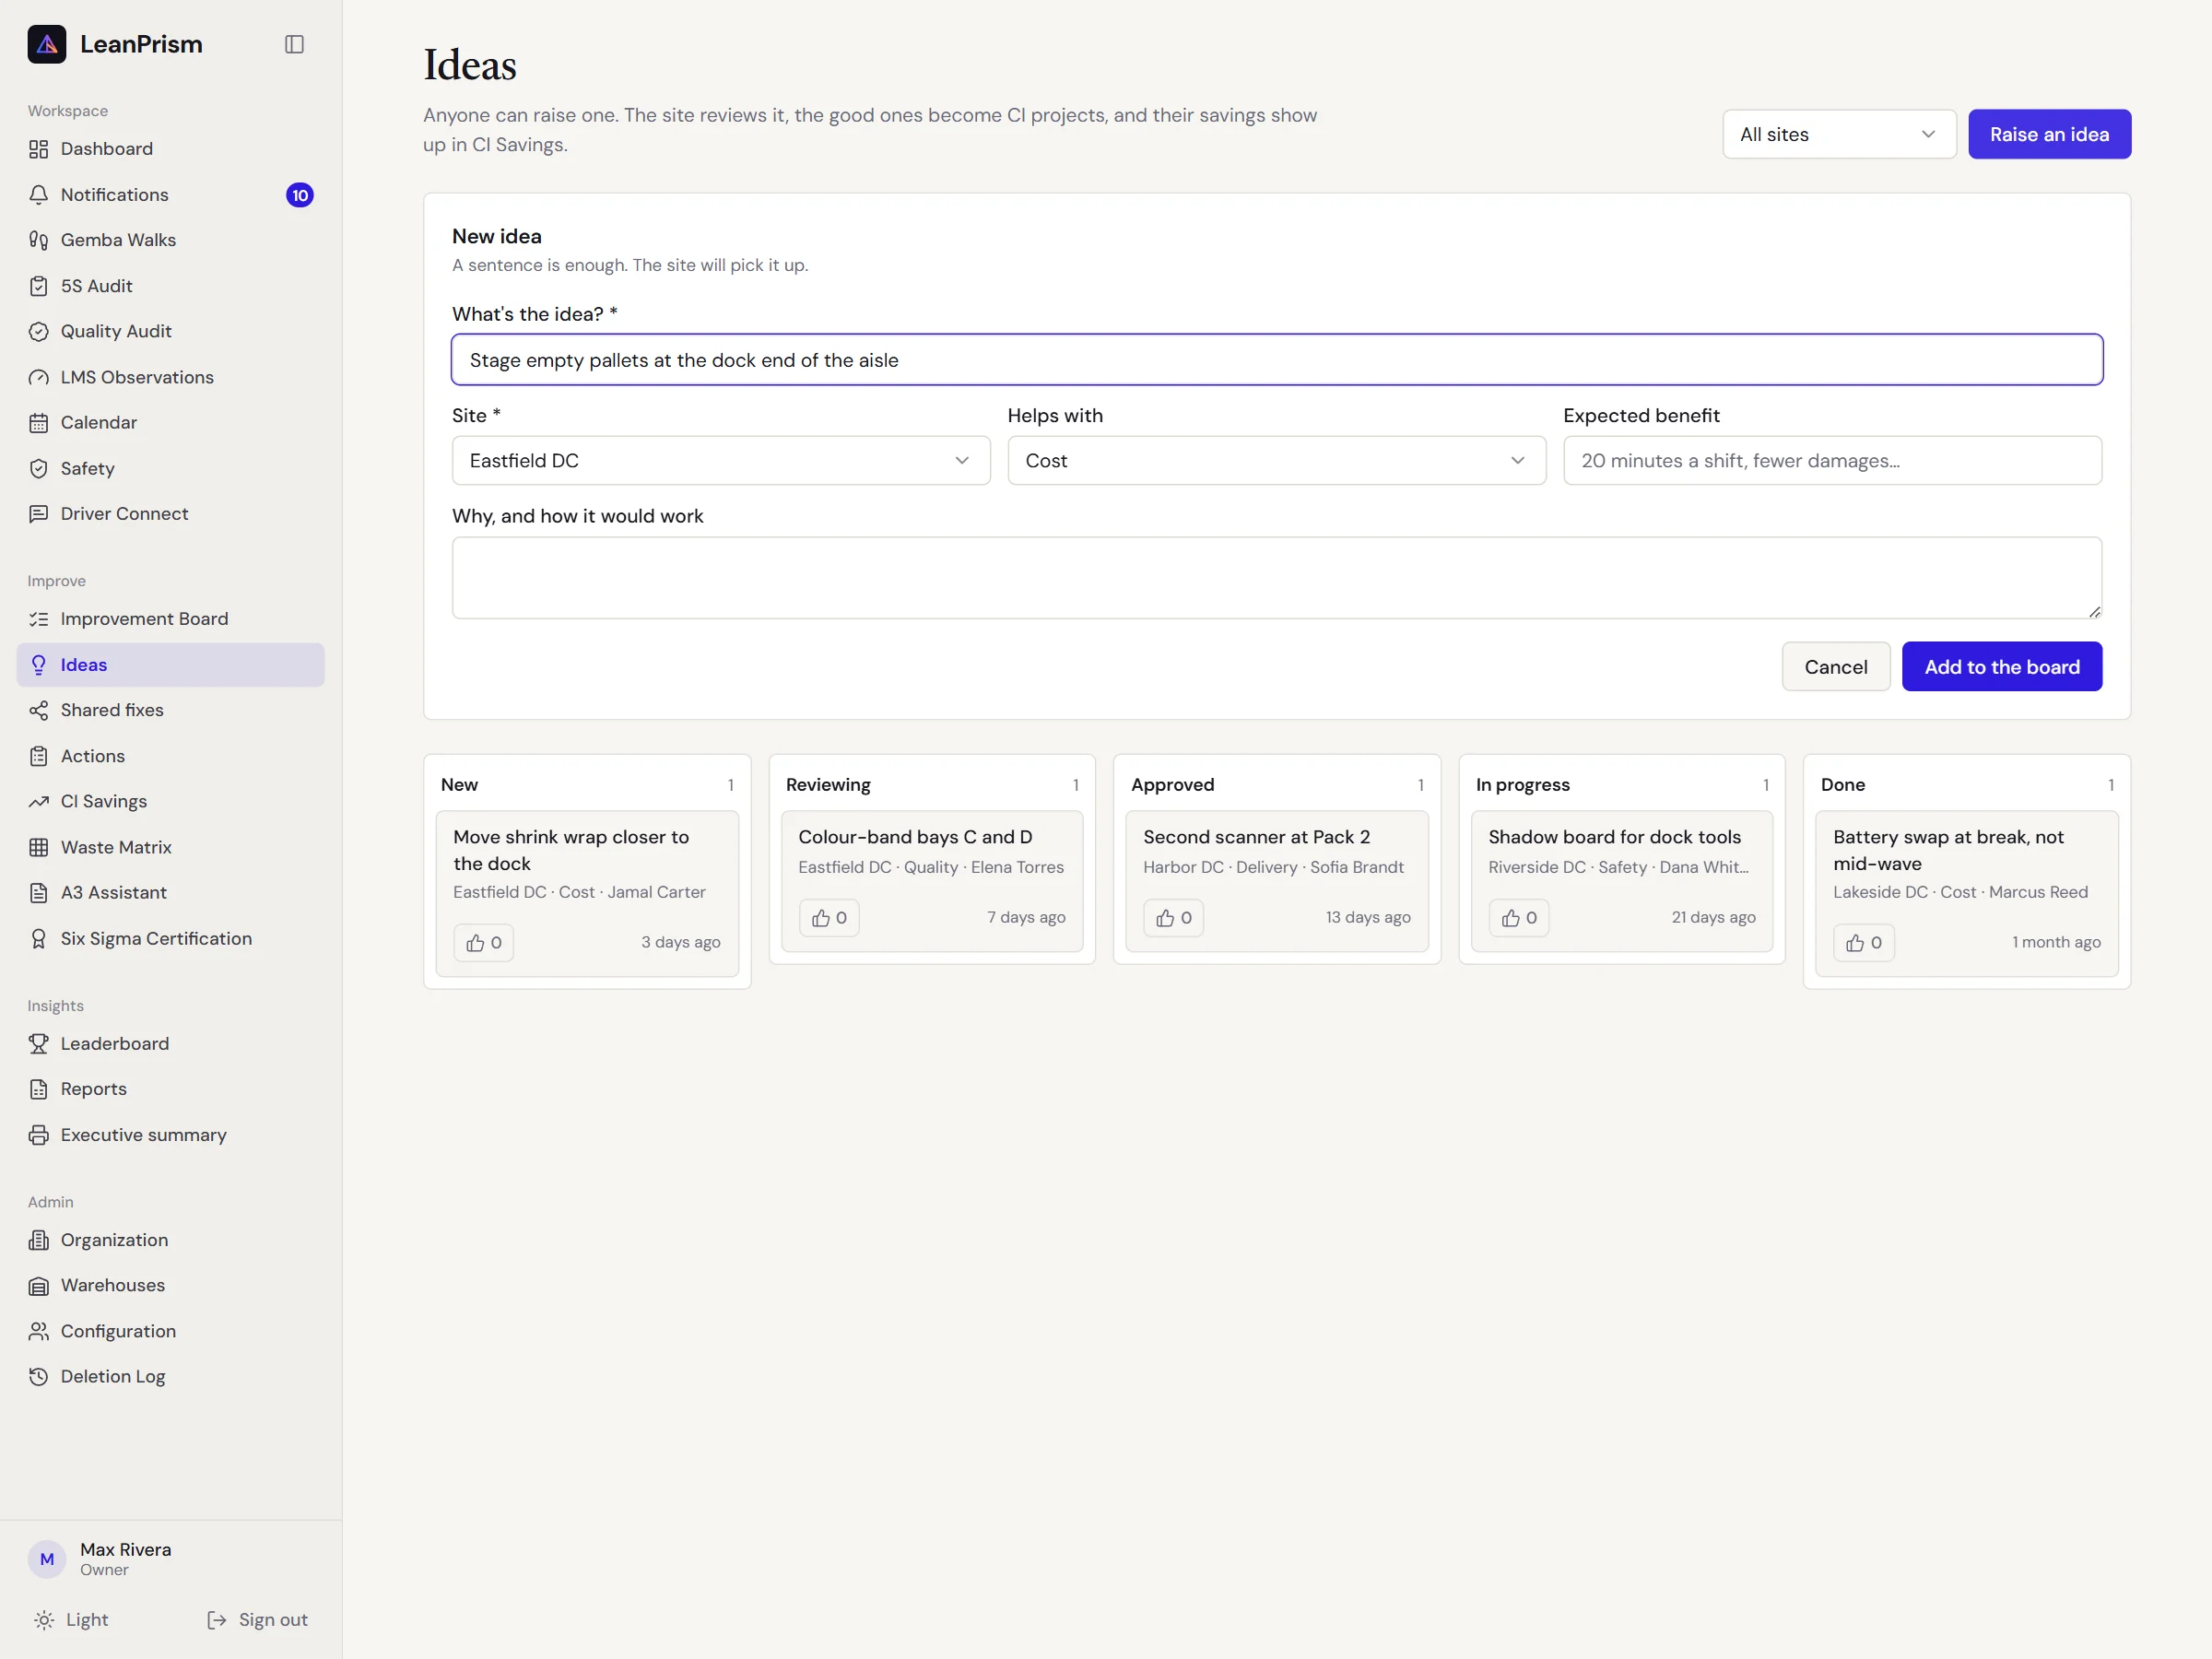This screenshot has width=2212, height=1659.
Task: Upvote the Move shrink wrap idea
Action: coord(484,942)
